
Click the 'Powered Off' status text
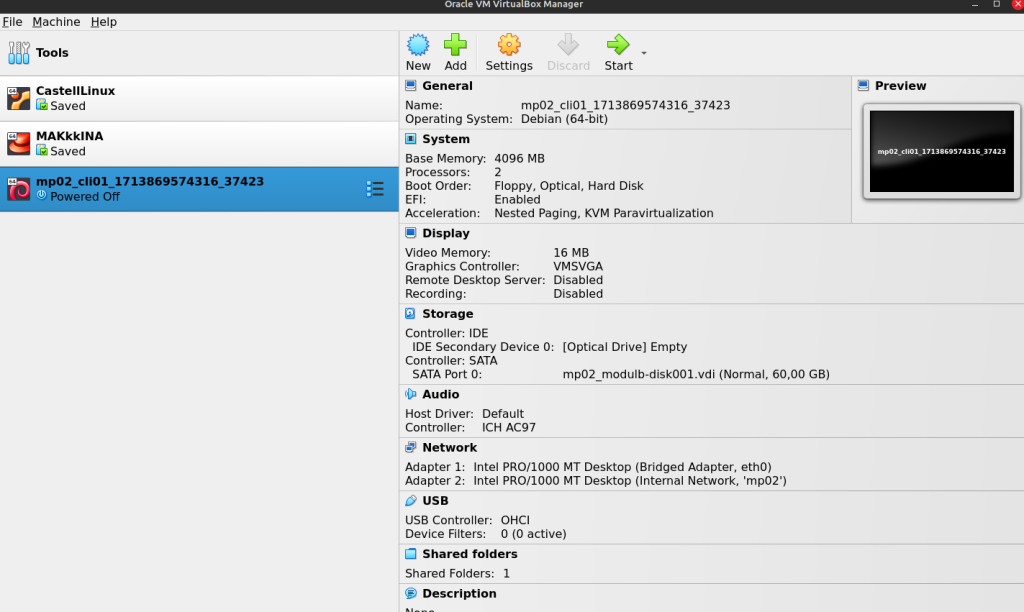(x=85, y=197)
